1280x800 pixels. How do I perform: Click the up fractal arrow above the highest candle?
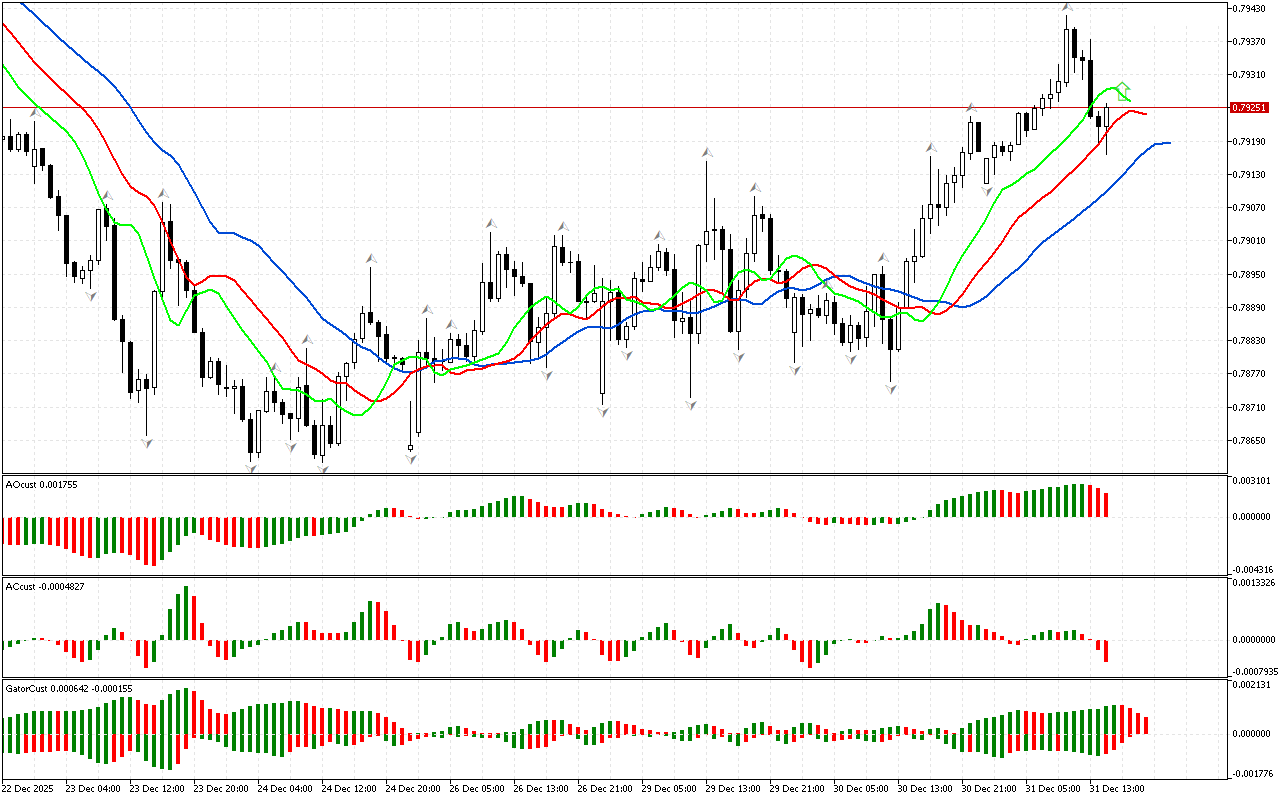[1067, 7]
